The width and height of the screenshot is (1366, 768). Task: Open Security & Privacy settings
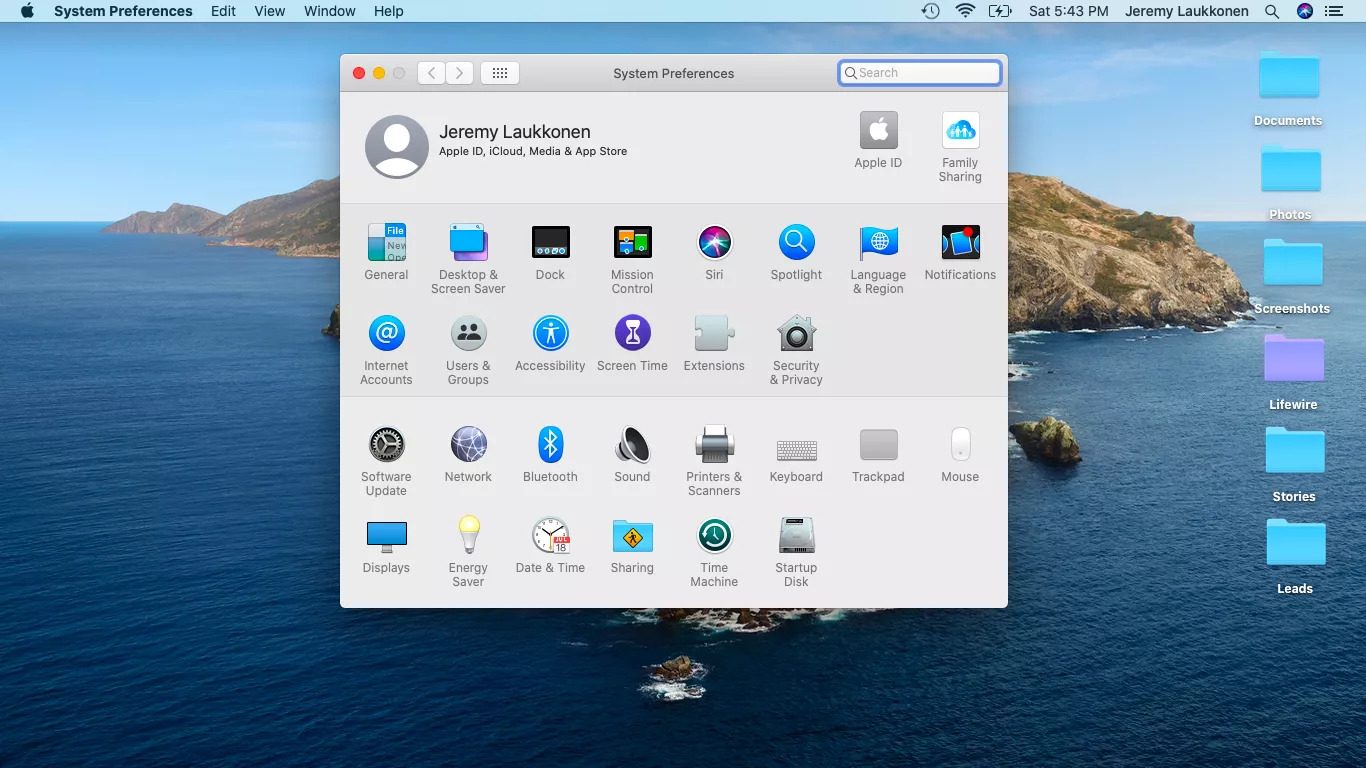click(x=796, y=334)
